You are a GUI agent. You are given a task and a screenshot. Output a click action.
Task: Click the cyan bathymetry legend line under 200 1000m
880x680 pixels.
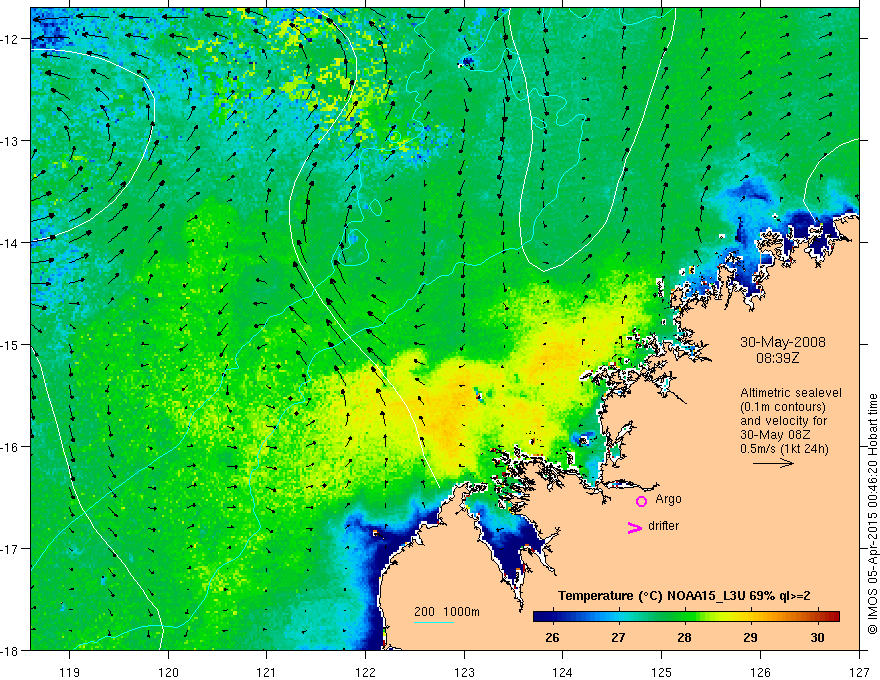coord(434,622)
